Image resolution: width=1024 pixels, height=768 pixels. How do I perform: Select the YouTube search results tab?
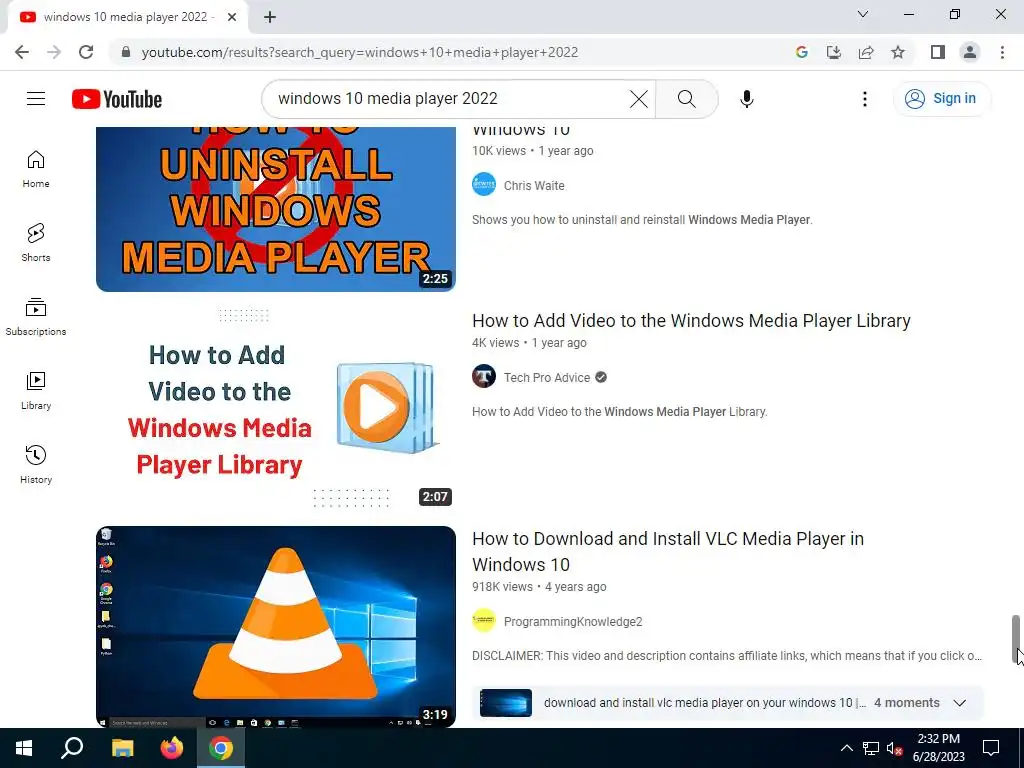(128, 17)
